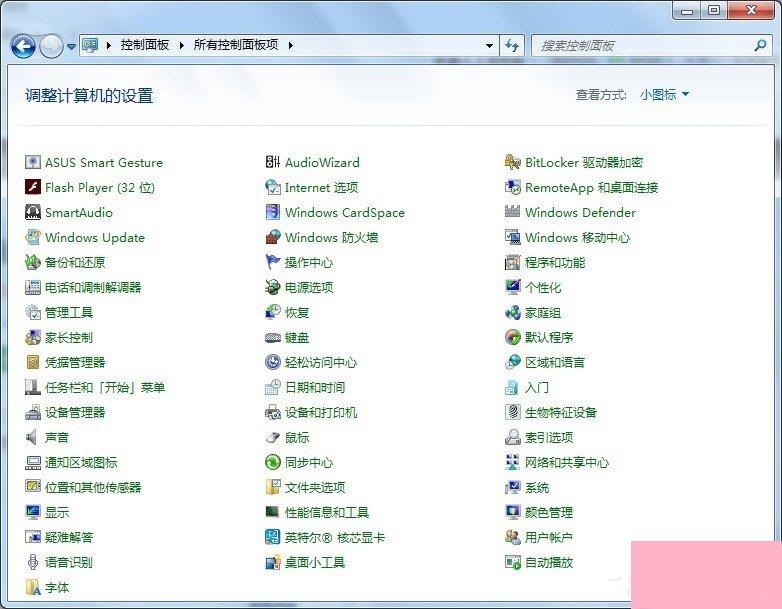This screenshot has height=609, width=782.
Task: Refresh the control panel address bar
Action: pos(512,45)
